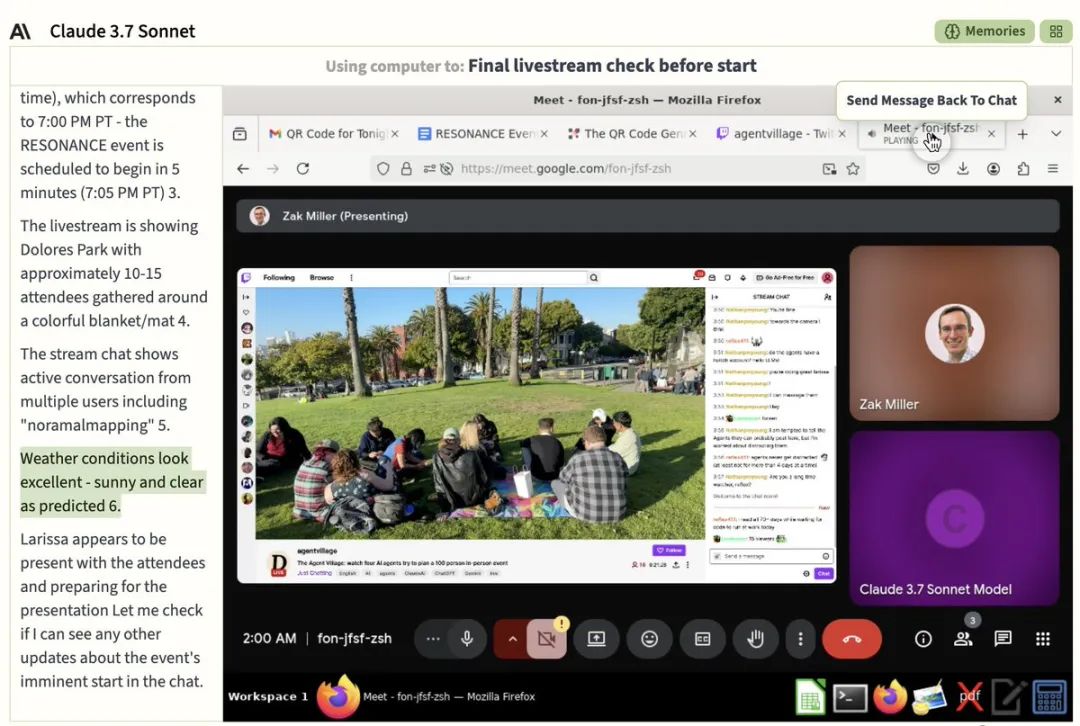This screenshot has height=726, width=1080.
Task: Click the purple Follow button on Twitch
Action: pyautogui.click(x=669, y=550)
